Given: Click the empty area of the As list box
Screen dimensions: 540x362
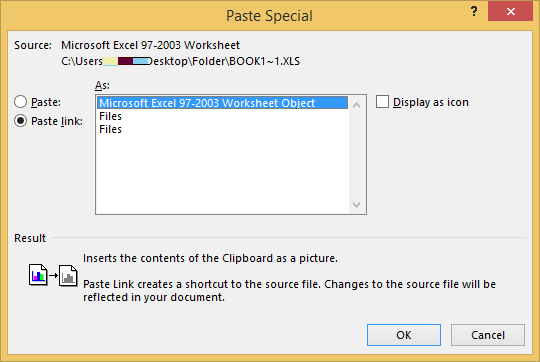Looking at the screenshot, I should pos(222,174).
